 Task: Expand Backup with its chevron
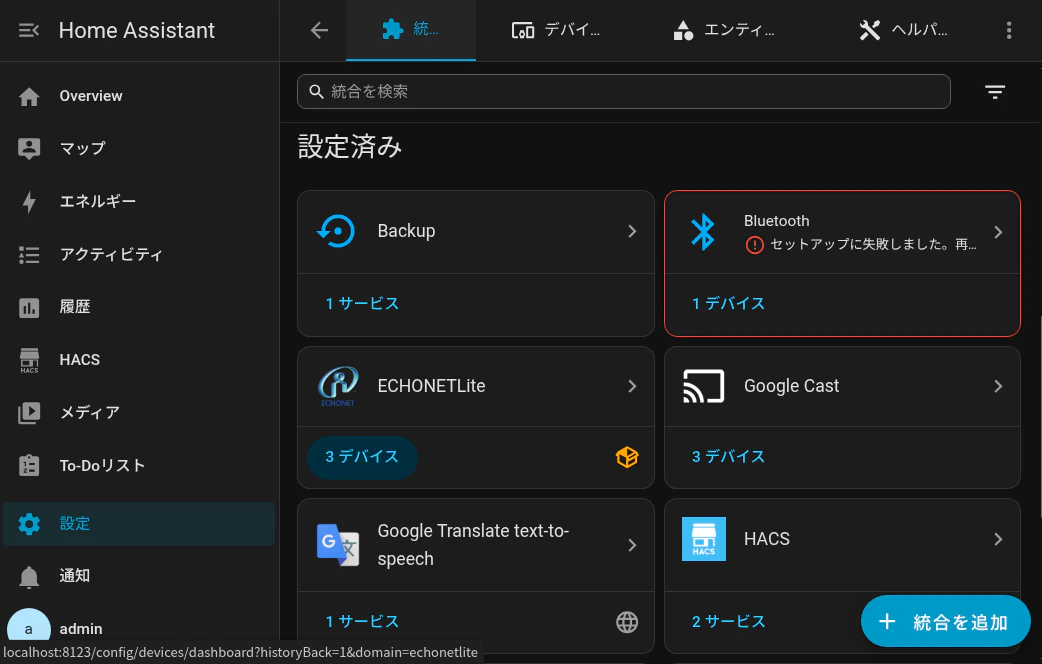pos(632,231)
